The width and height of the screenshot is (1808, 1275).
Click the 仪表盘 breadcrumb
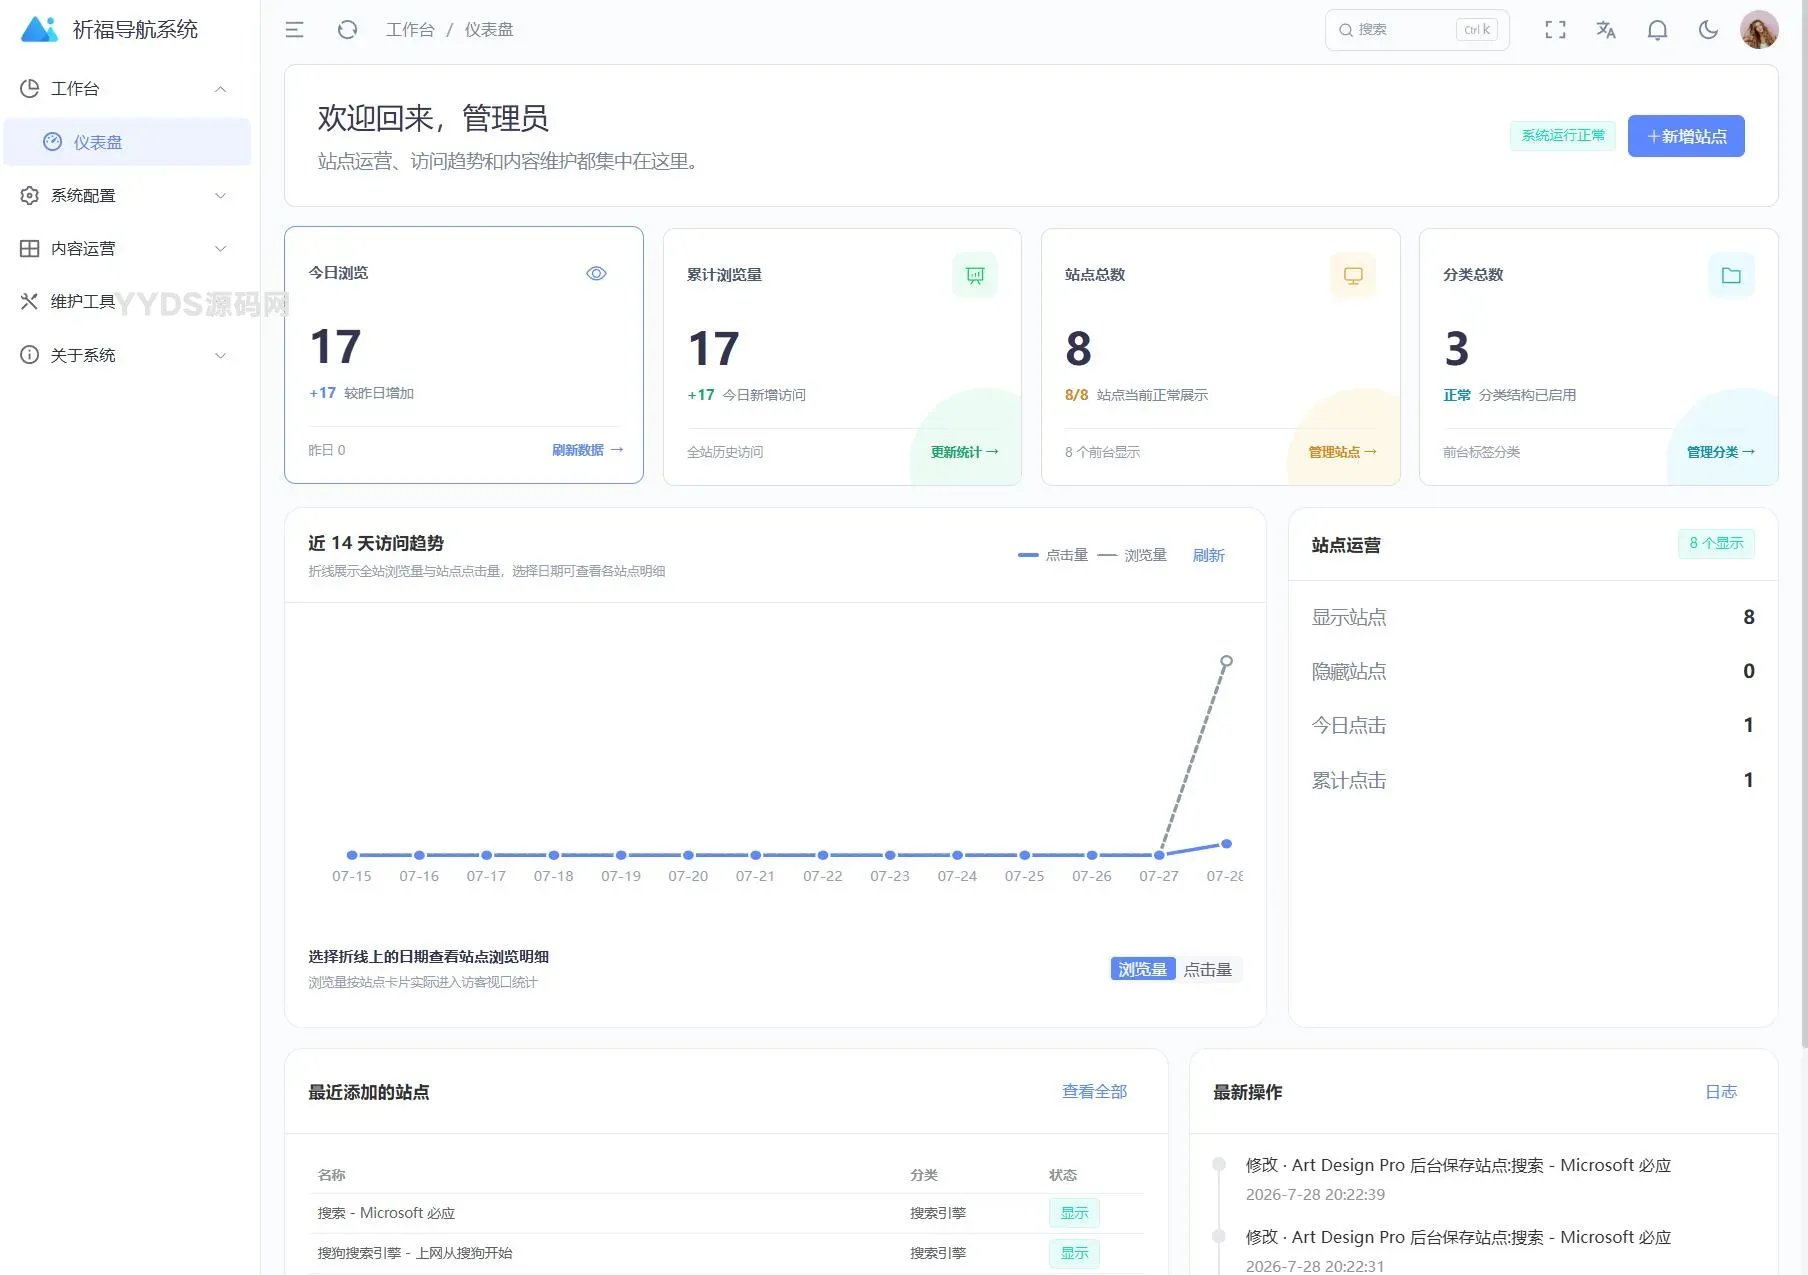[489, 30]
